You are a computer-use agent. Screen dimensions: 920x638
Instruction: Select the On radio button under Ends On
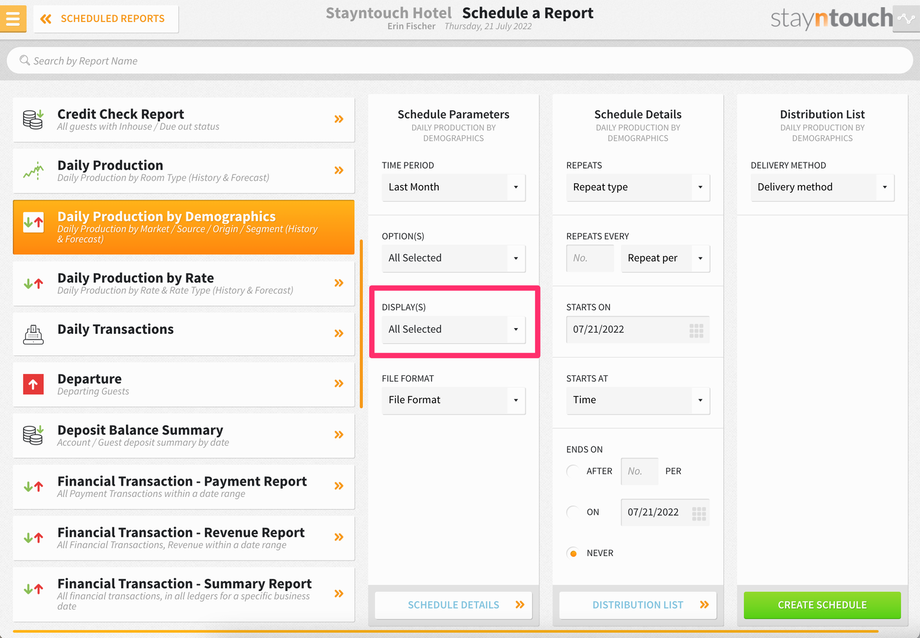pos(573,512)
